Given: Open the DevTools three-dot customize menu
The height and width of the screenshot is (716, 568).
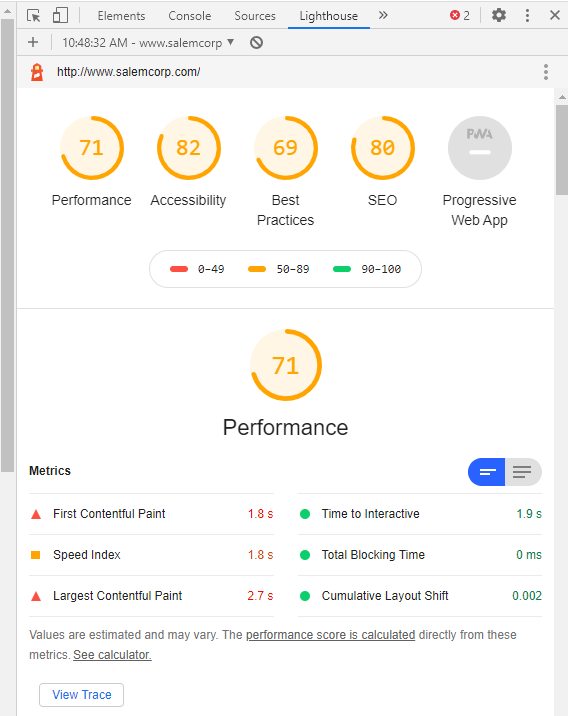Looking at the screenshot, I should click(527, 16).
